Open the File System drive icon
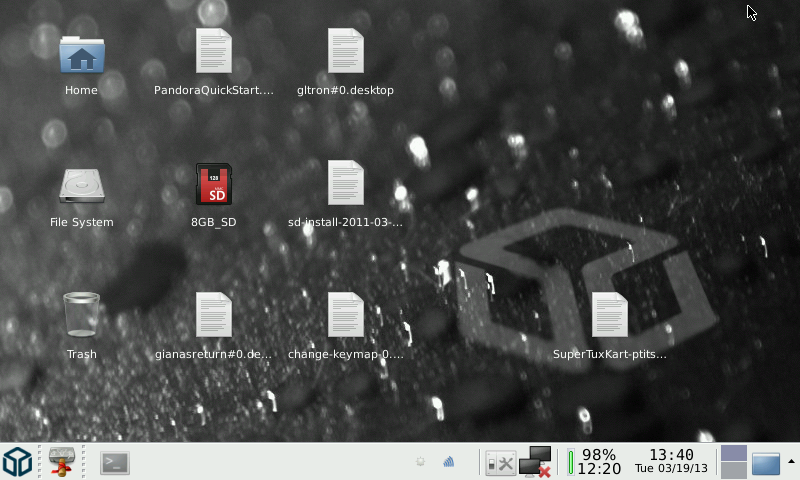800x480 pixels. [x=81, y=186]
